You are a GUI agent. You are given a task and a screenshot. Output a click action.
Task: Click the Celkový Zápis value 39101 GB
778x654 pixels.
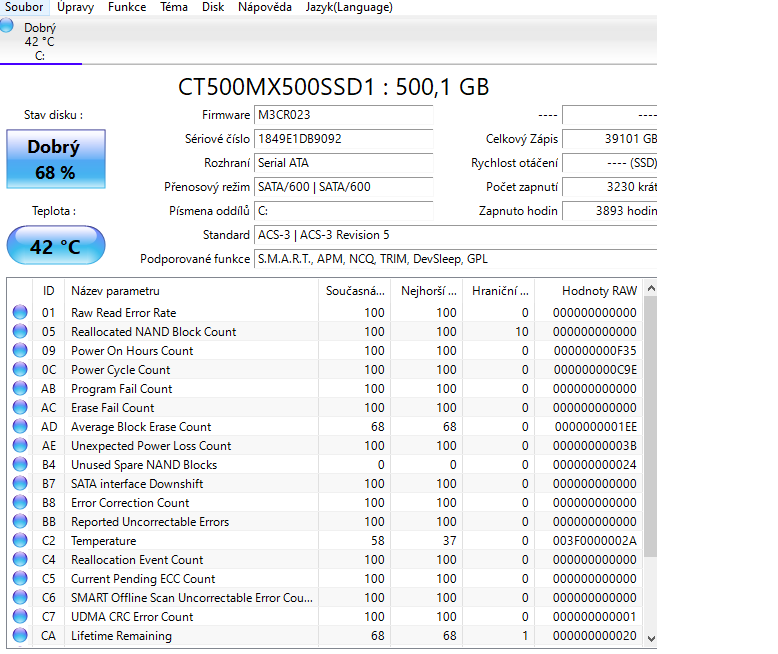coord(610,139)
